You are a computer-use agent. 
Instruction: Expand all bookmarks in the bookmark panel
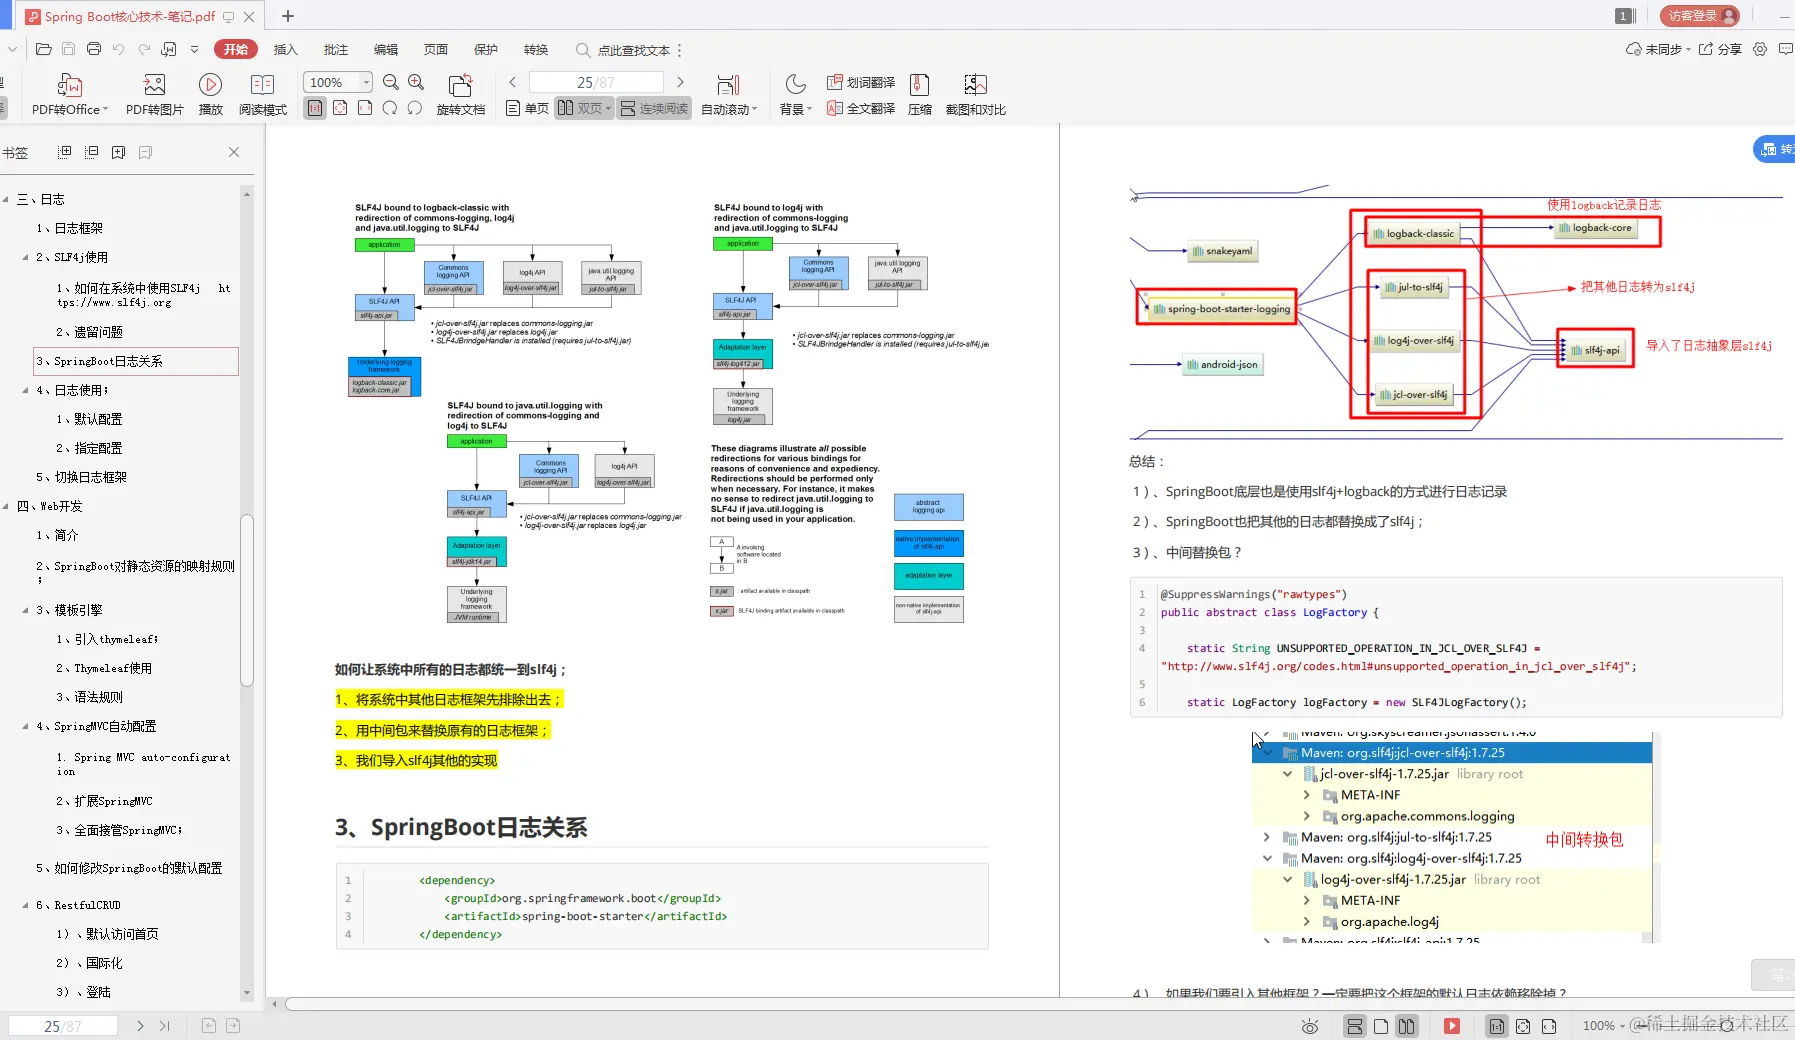coord(65,152)
